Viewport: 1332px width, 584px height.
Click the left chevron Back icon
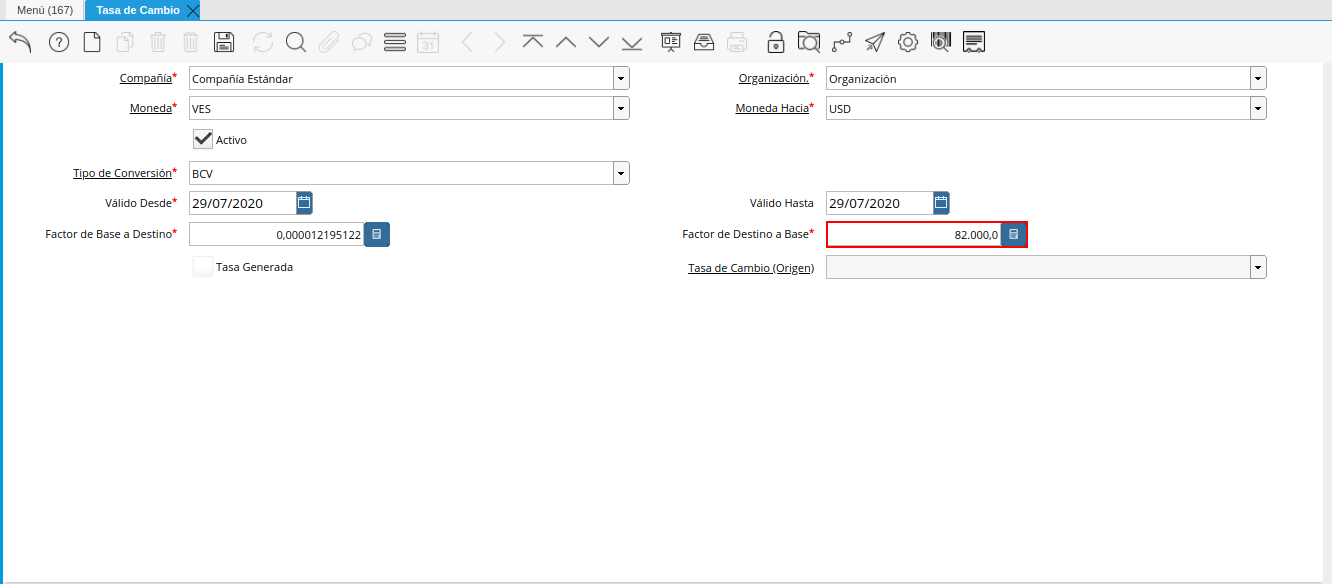tap(467, 42)
